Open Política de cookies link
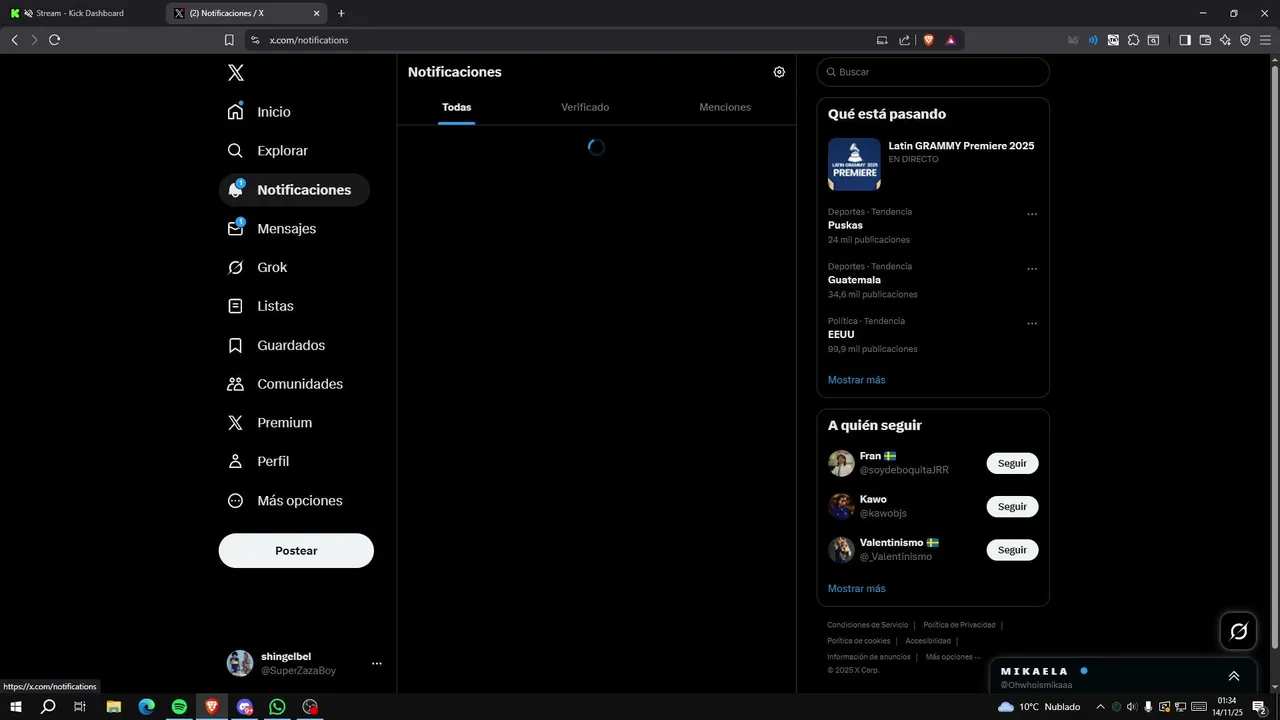Image resolution: width=1280 pixels, height=720 pixels. pyautogui.click(x=858, y=641)
